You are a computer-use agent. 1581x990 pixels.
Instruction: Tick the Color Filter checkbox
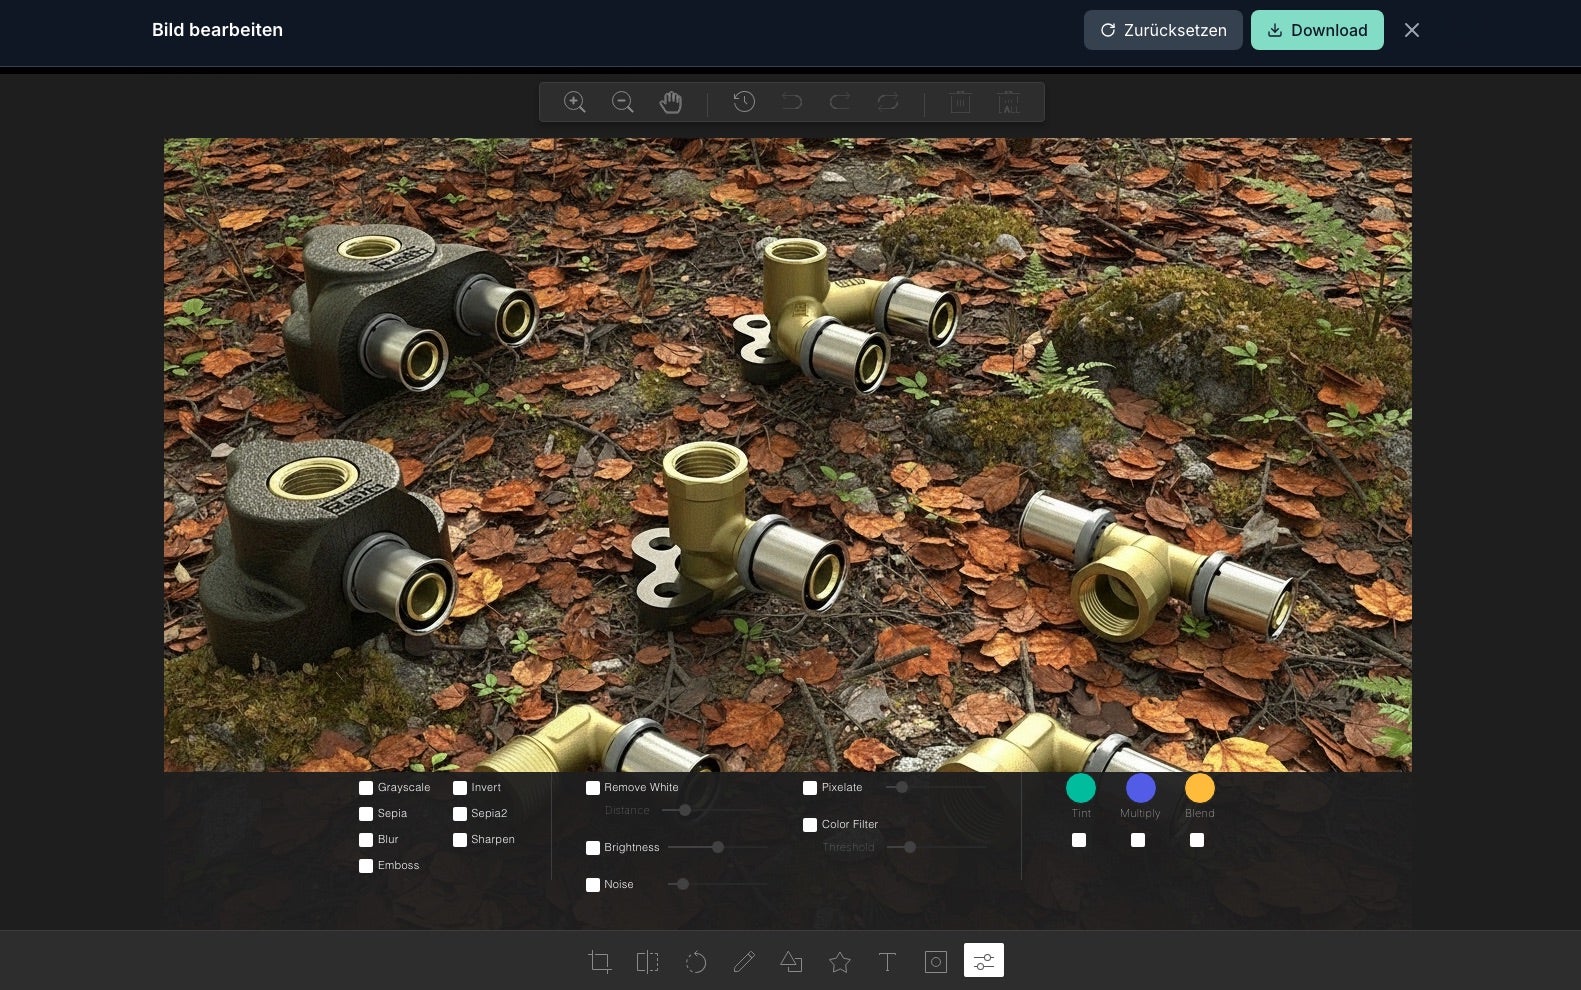[x=810, y=825]
